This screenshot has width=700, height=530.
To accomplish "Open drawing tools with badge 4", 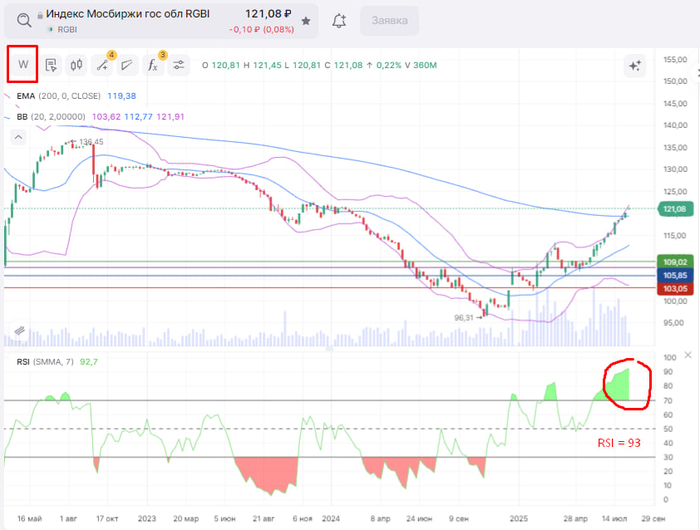I will (102, 65).
